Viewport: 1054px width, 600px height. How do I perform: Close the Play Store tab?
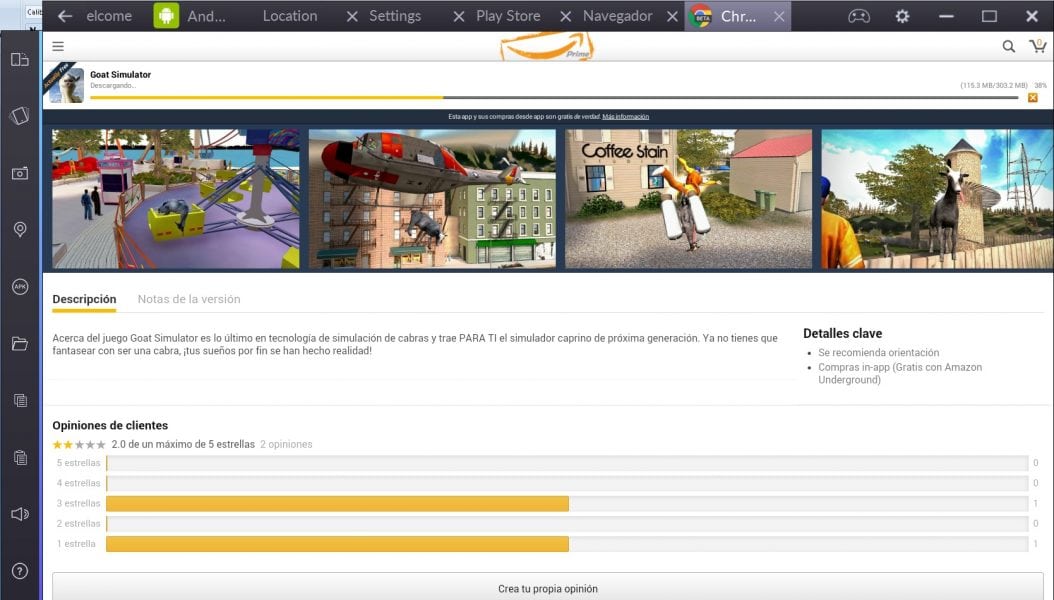click(x=565, y=17)
